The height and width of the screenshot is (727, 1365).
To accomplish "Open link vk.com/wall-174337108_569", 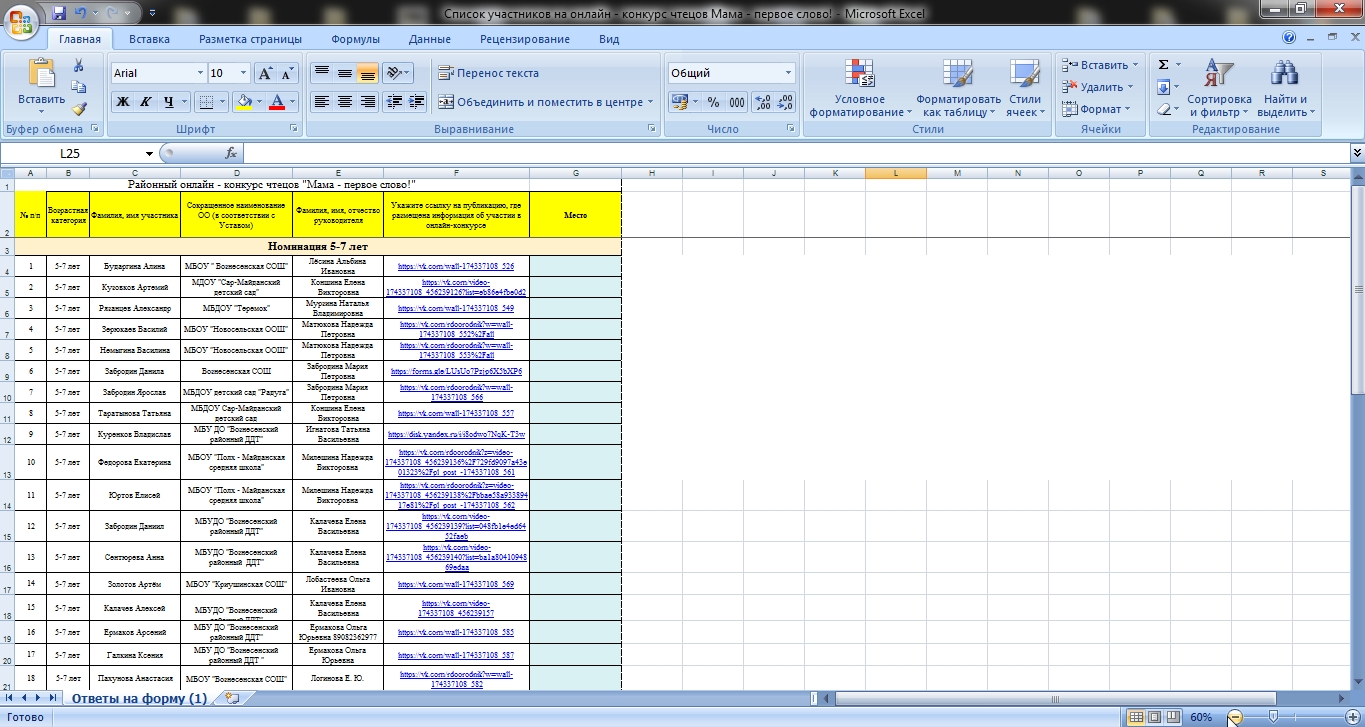I will click(456, 584).
